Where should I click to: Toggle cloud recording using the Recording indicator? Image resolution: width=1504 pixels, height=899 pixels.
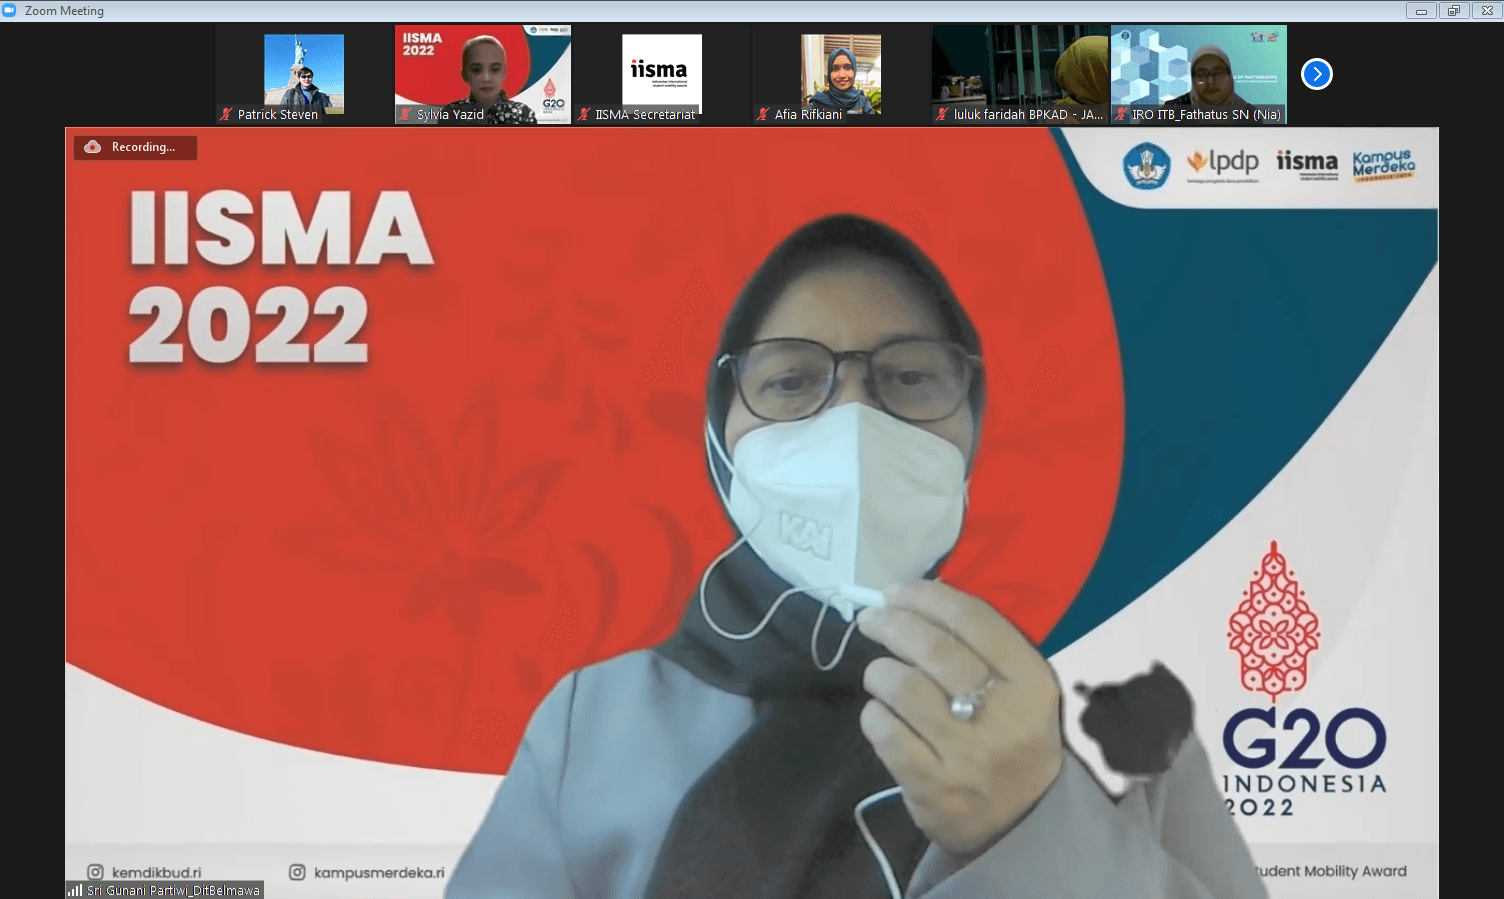(135, 147)
